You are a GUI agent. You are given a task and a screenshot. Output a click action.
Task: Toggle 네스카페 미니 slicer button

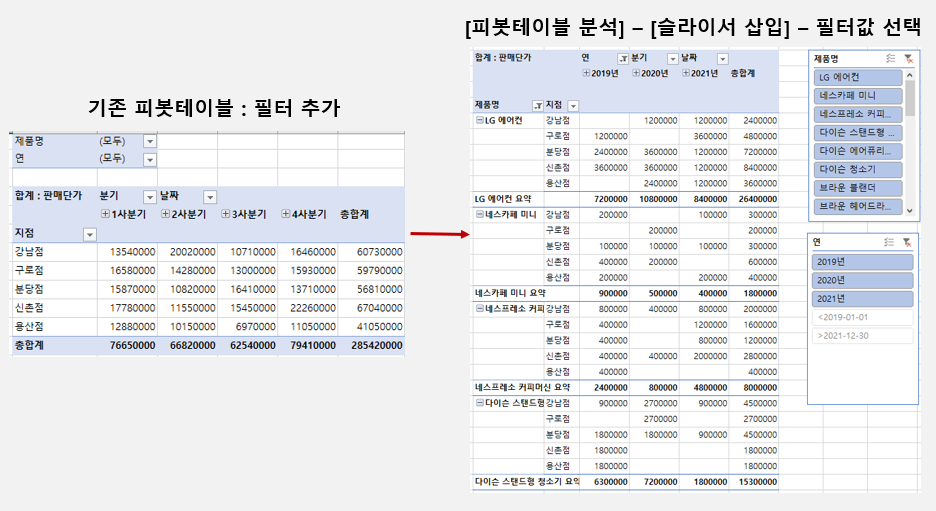tap(858, 96)
